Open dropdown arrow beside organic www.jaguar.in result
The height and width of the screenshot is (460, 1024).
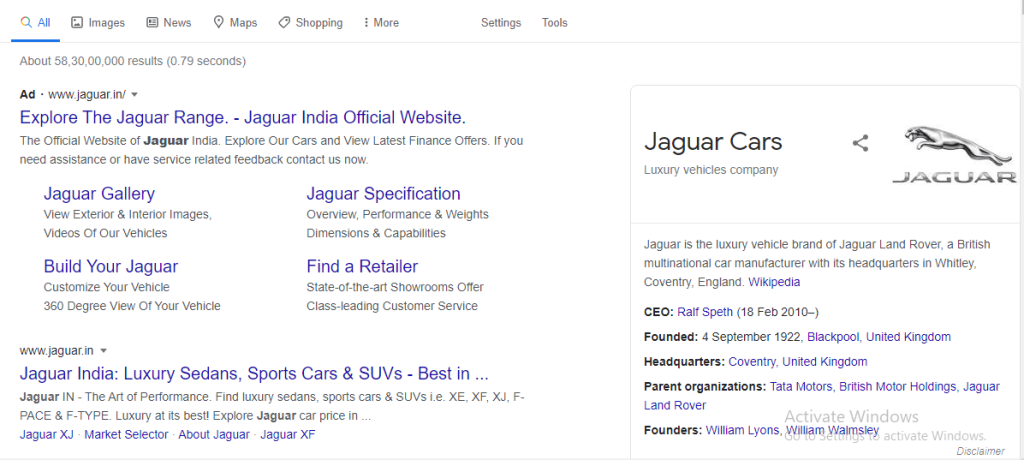103,351
